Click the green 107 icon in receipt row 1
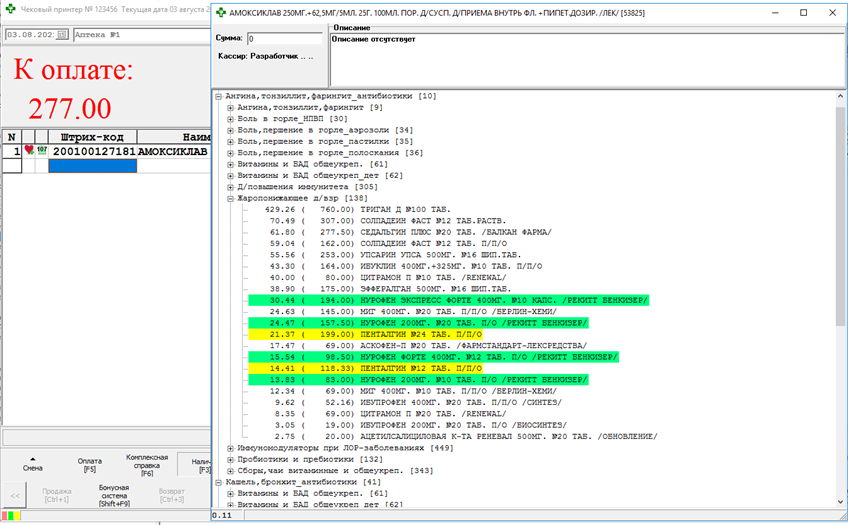Image resolution: width=848 pixels, height=525 pixels. coord(42,151)
